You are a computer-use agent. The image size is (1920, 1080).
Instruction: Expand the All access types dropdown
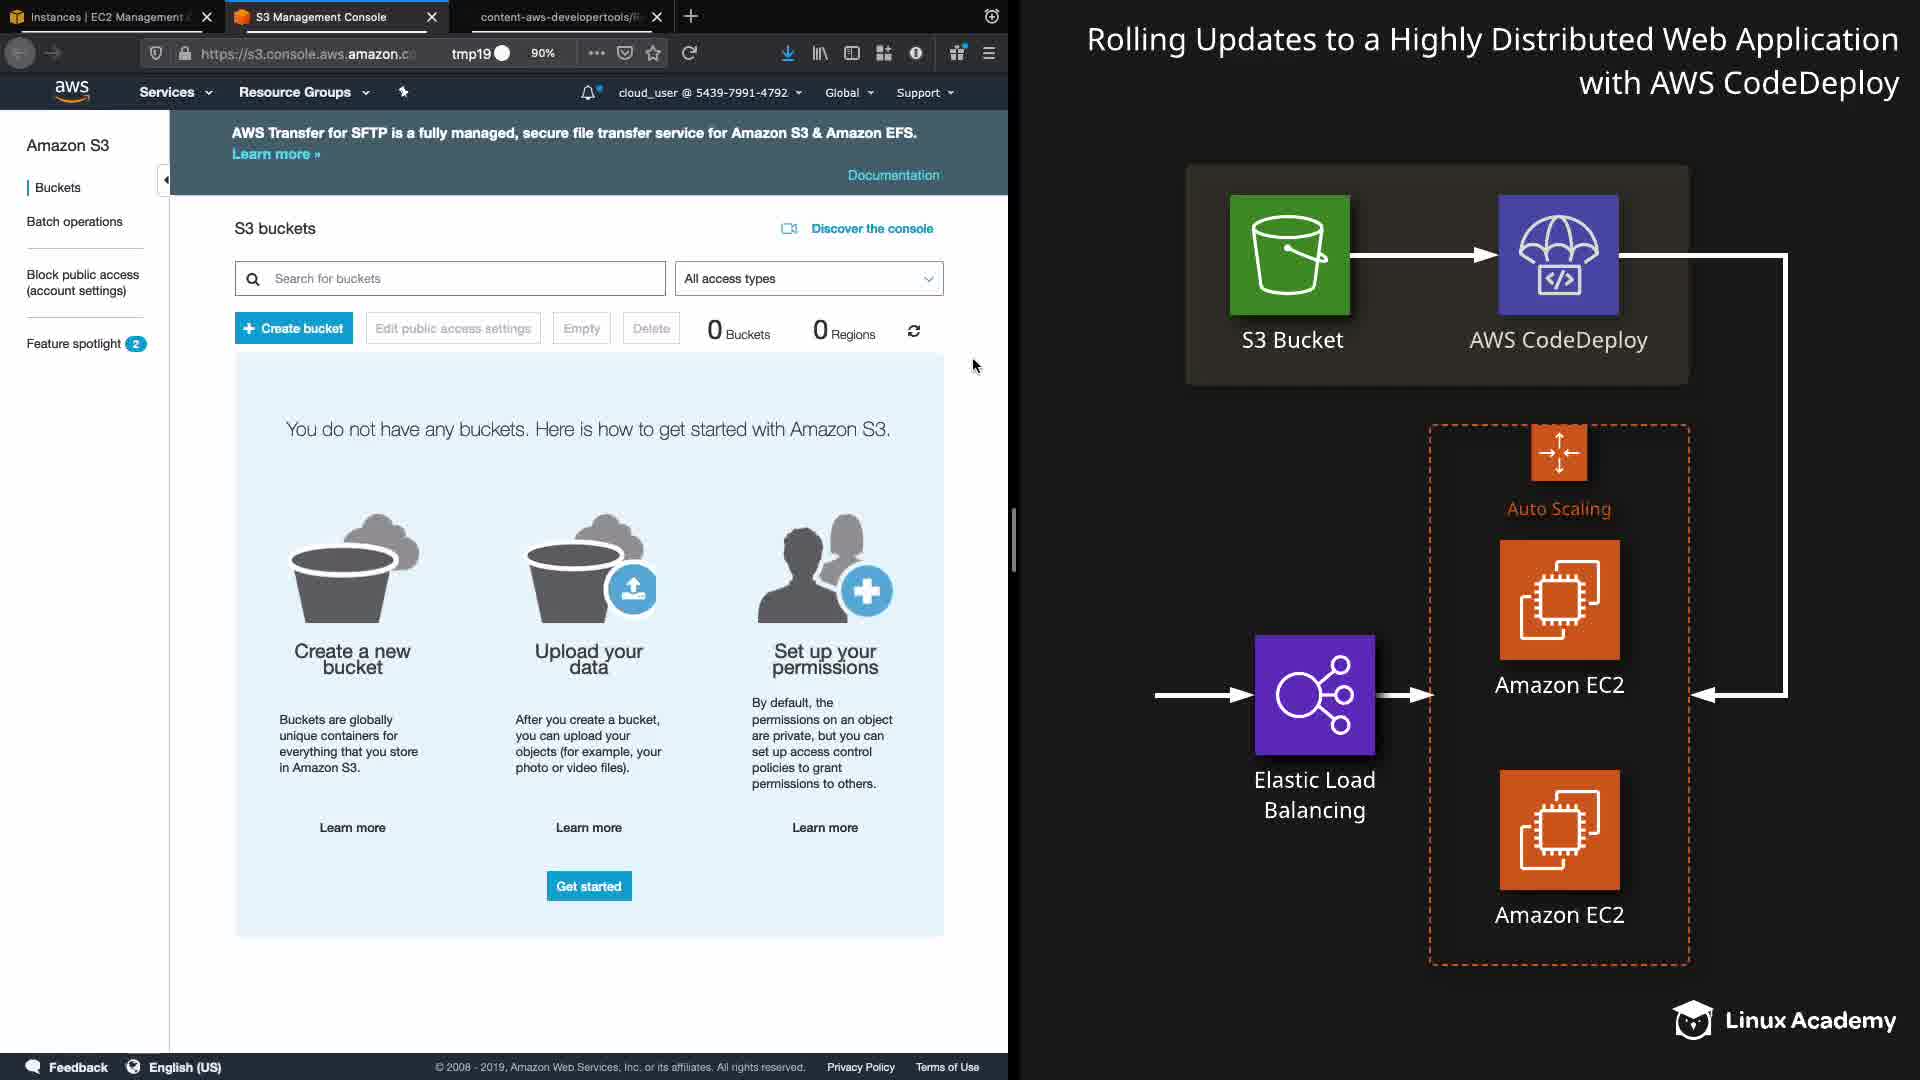(808, 279)
